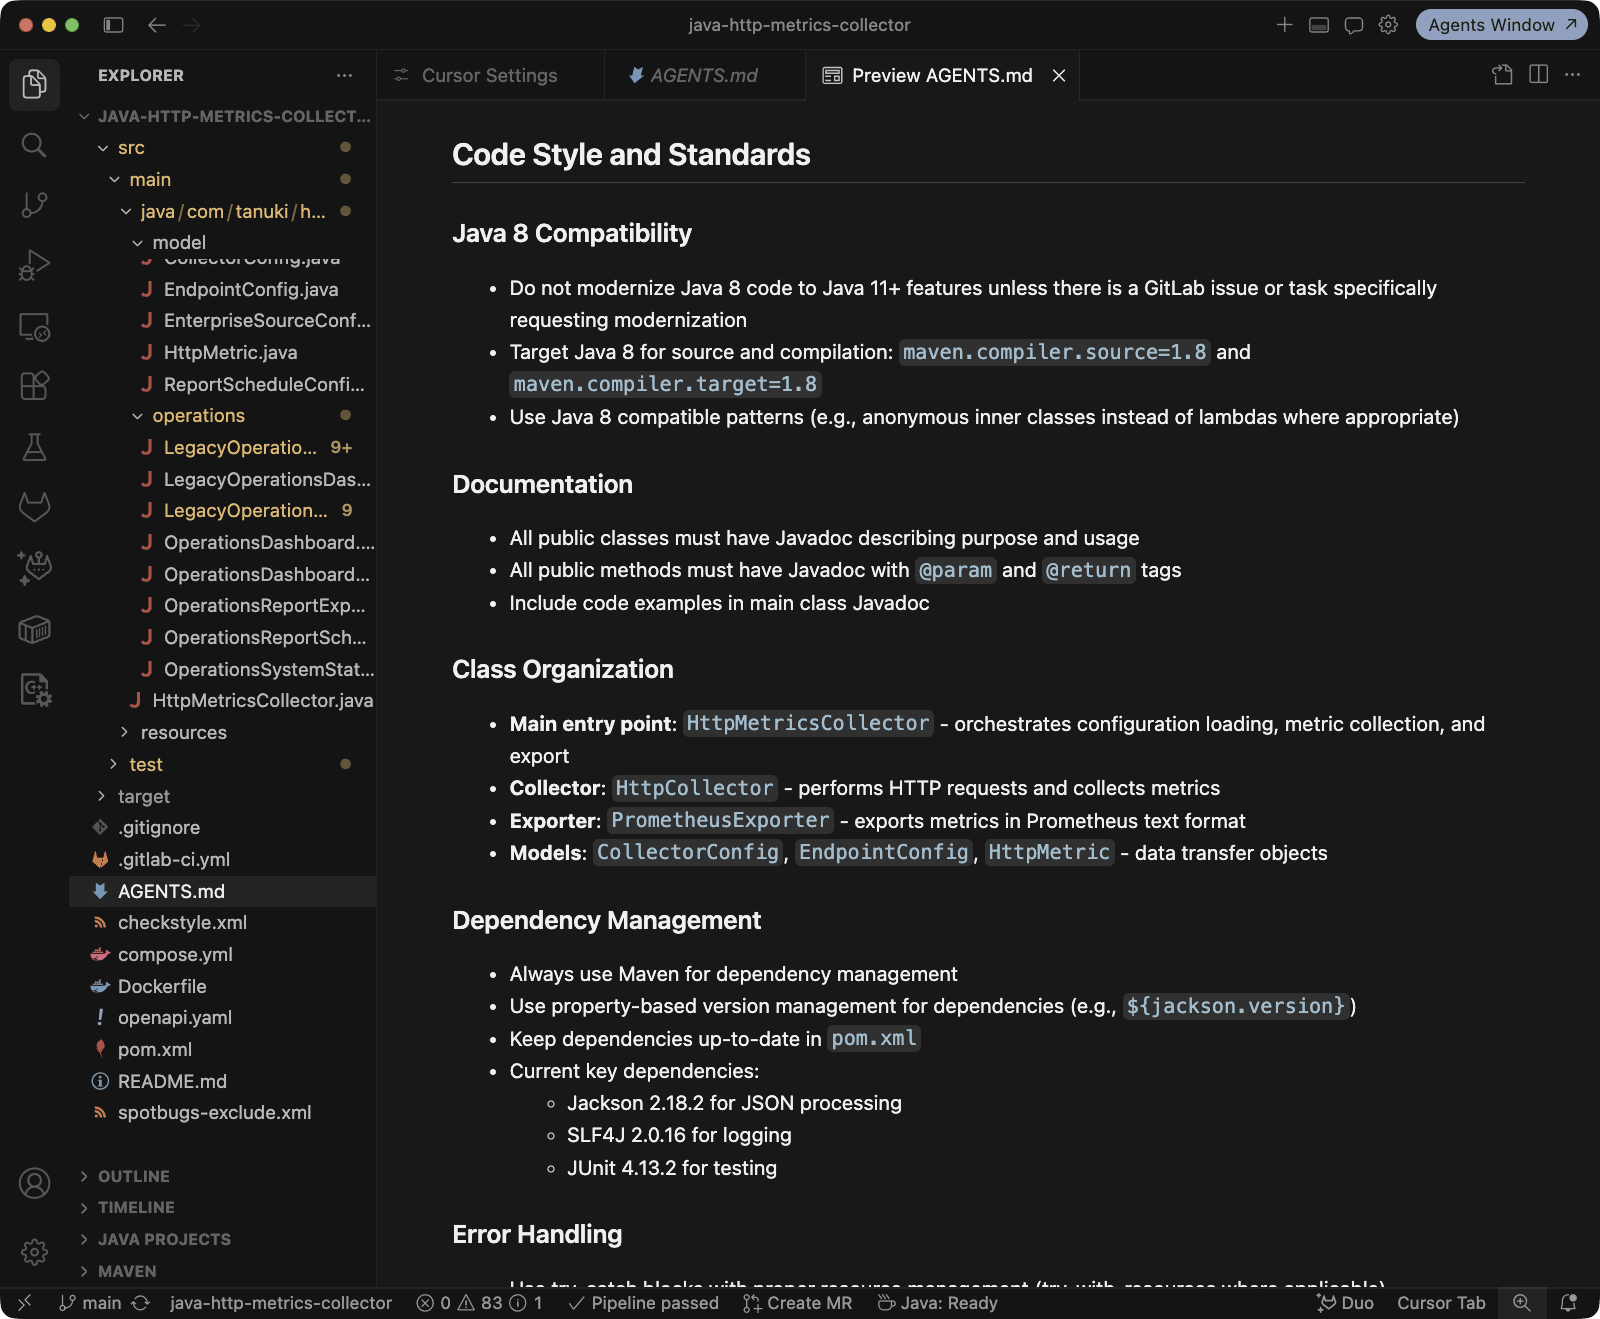This screenshot has width=1600, height=1319.
Task: Open the Dockerfile
Action: [223, 987]
